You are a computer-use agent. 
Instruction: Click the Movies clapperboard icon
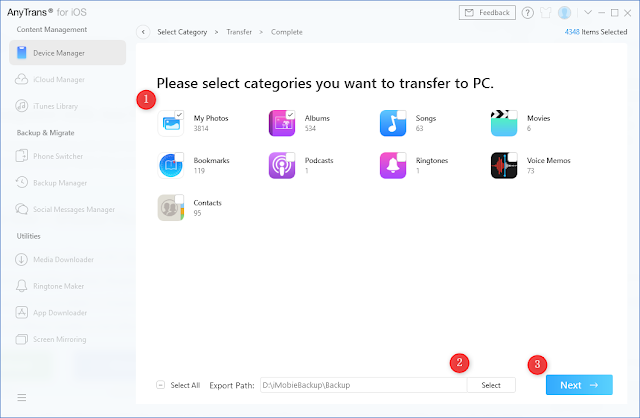click(504, 123)
